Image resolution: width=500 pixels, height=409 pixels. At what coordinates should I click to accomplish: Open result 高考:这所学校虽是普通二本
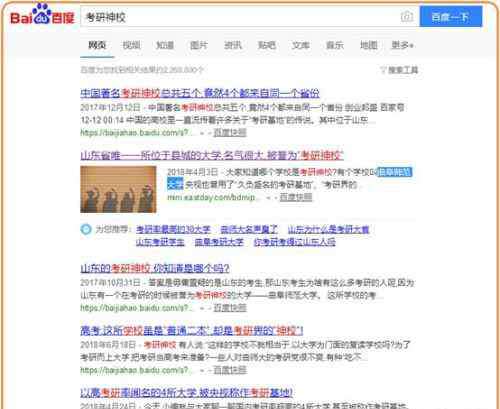tap(192, 331)
